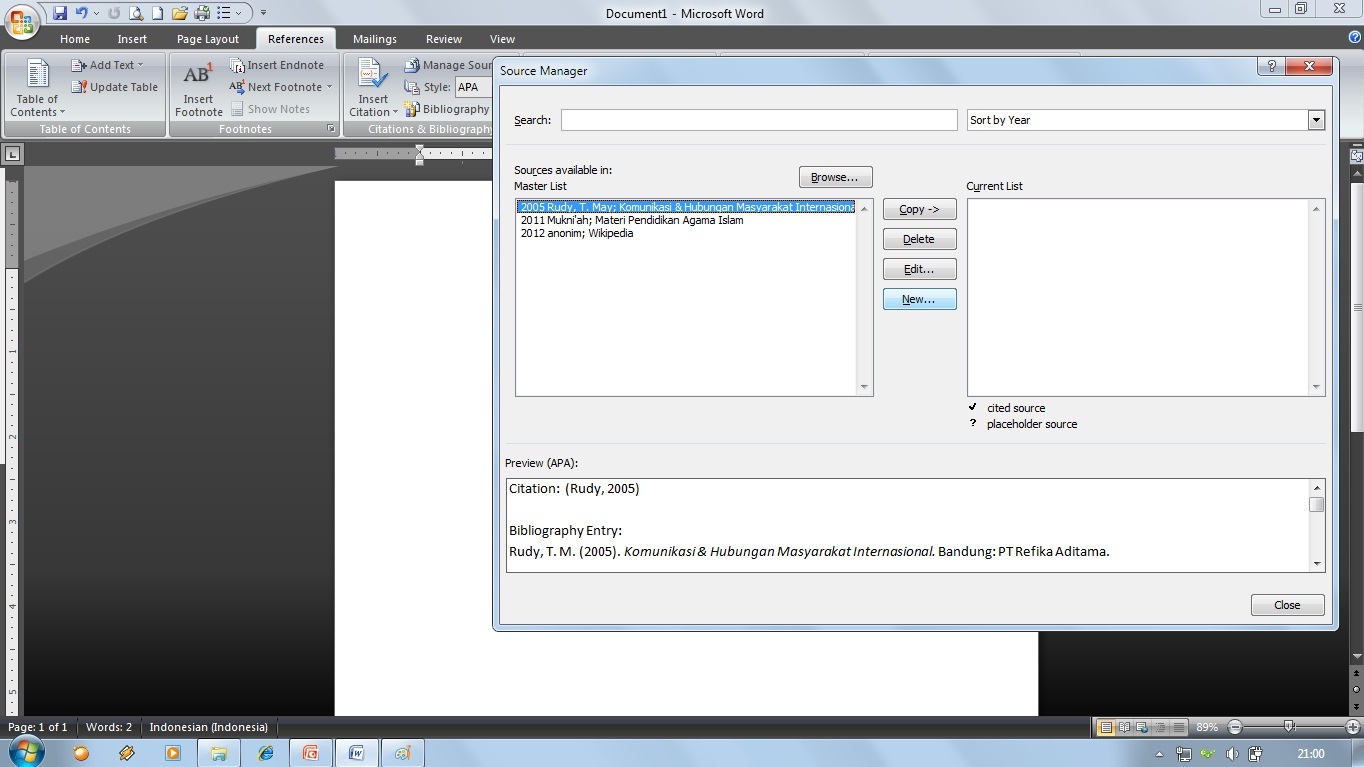The height and width of the screenshot is (767, 1364).
Task: Click the Update Table icon
Action: coord(79,87)
